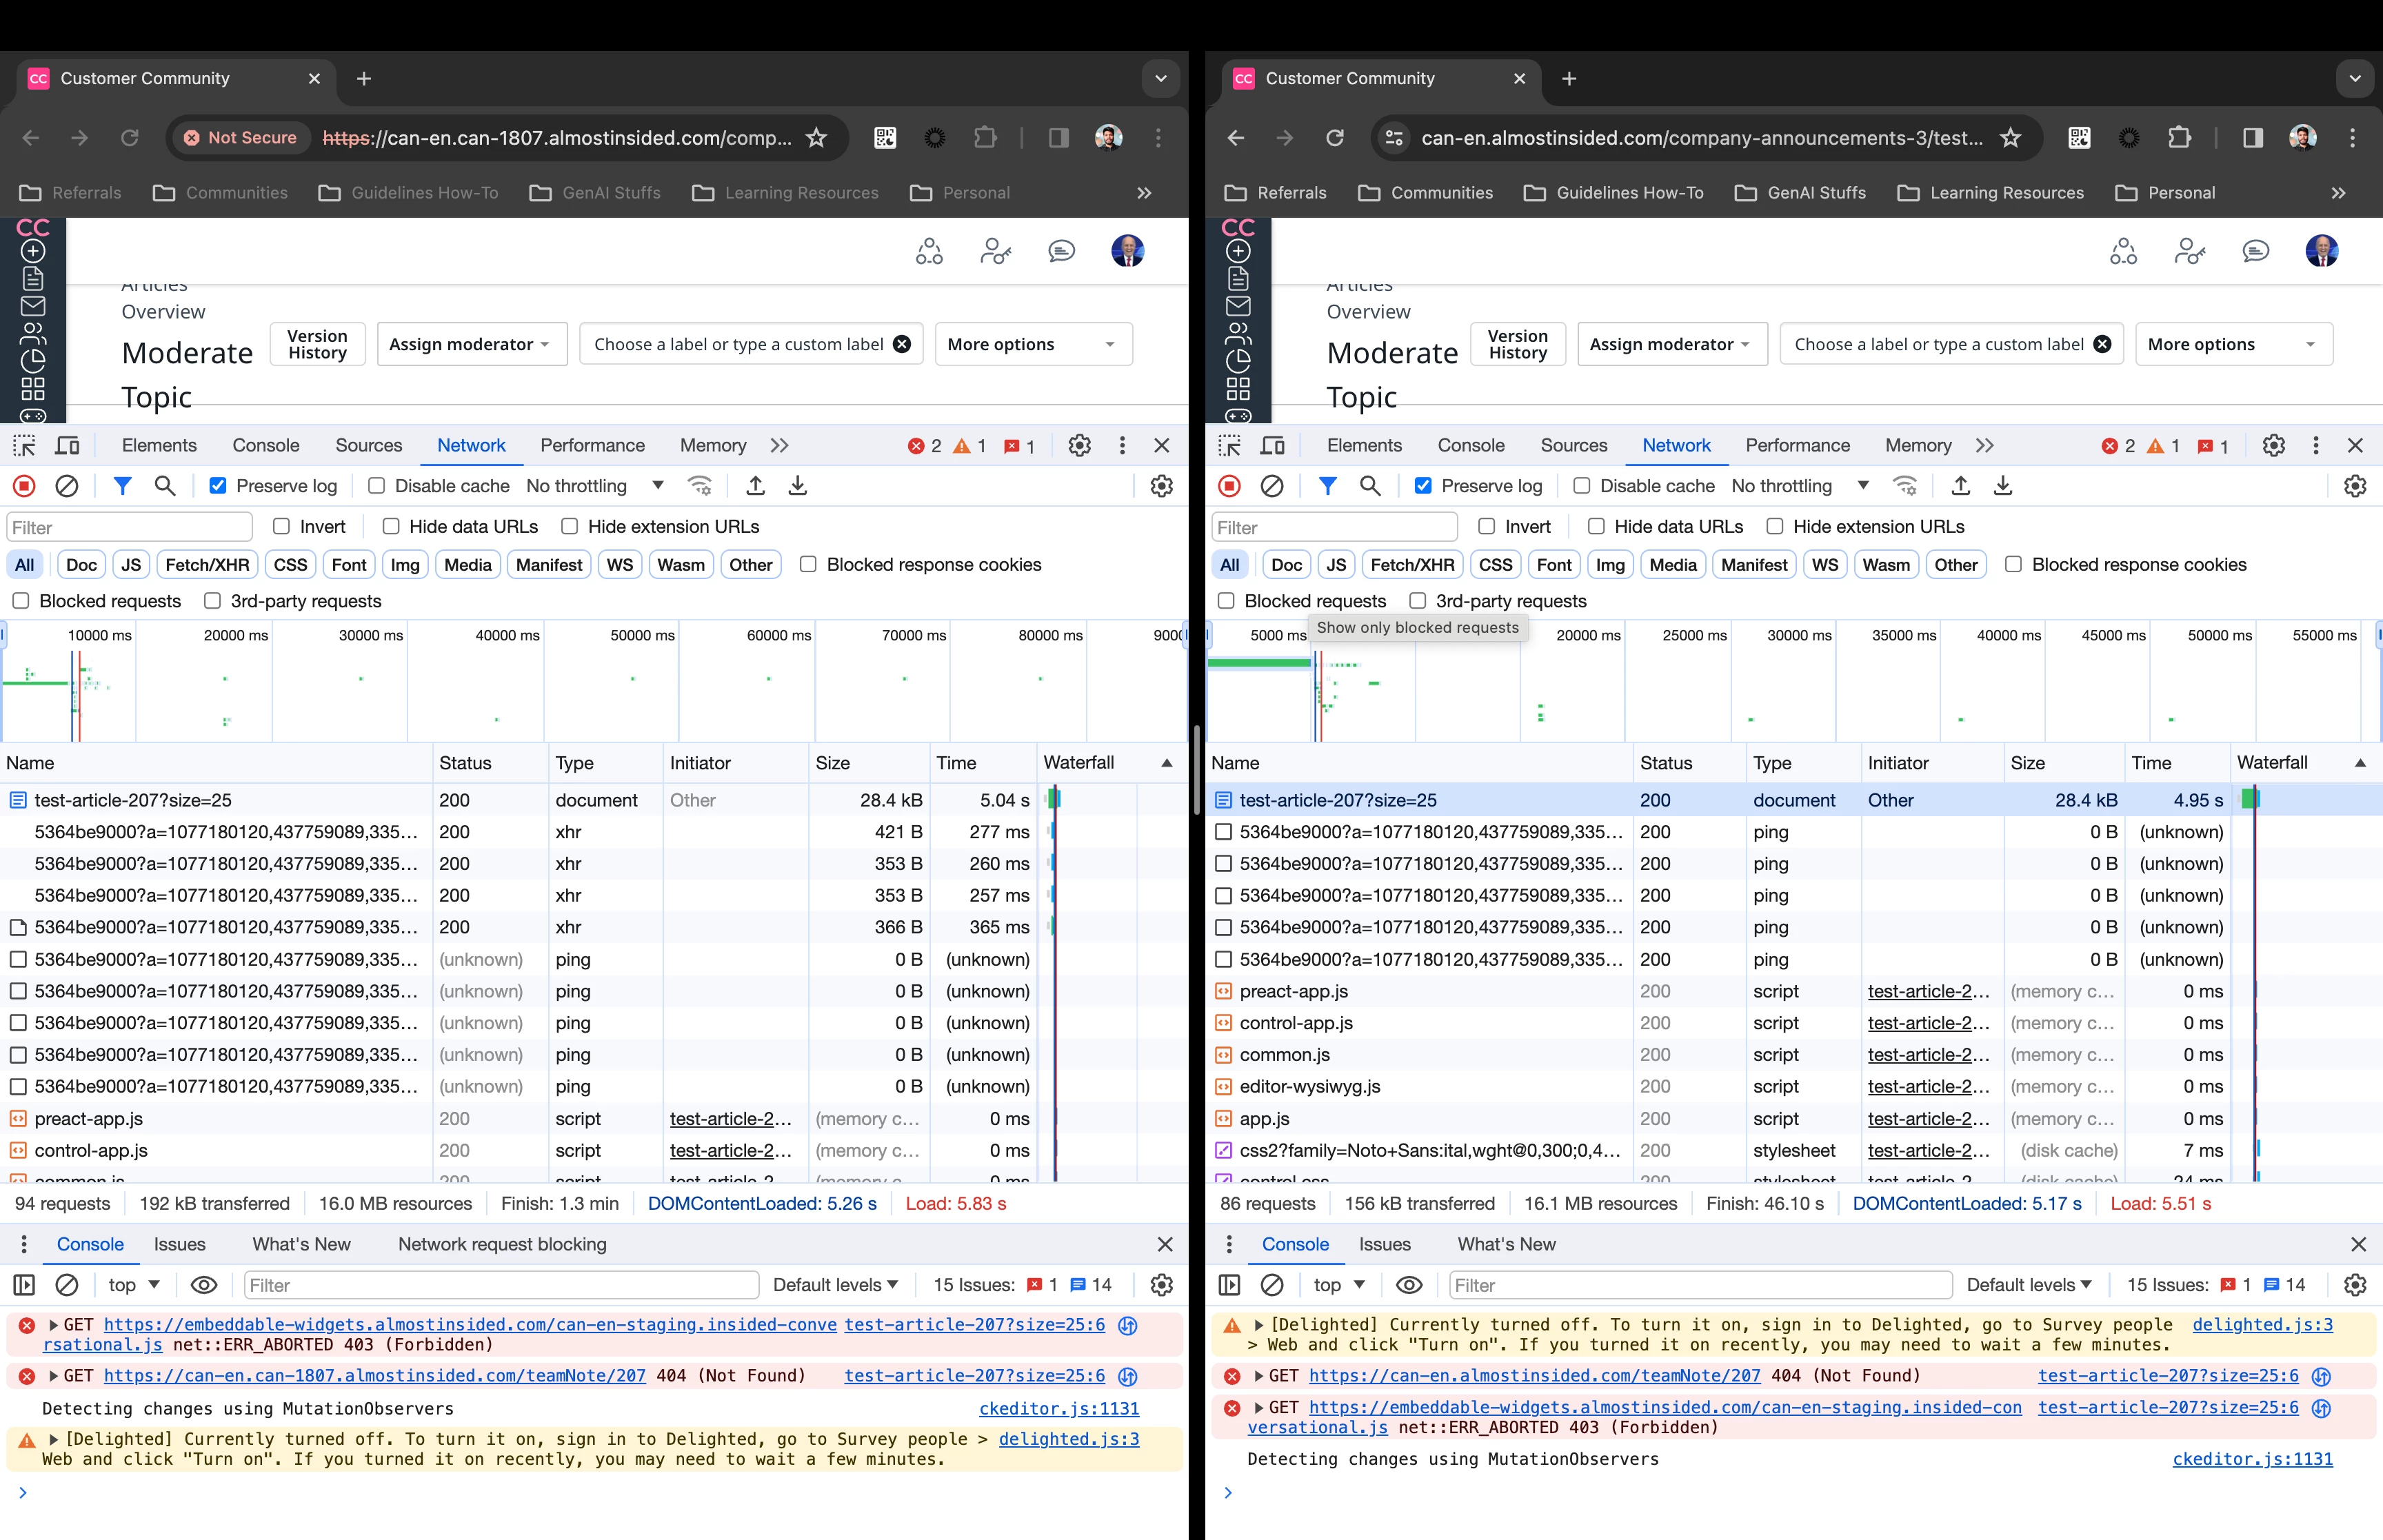The image size is (2383, 1540).
Task: Open the ckeditor.js:1131 source link in left console
Action: (x=1058, y=1408)
